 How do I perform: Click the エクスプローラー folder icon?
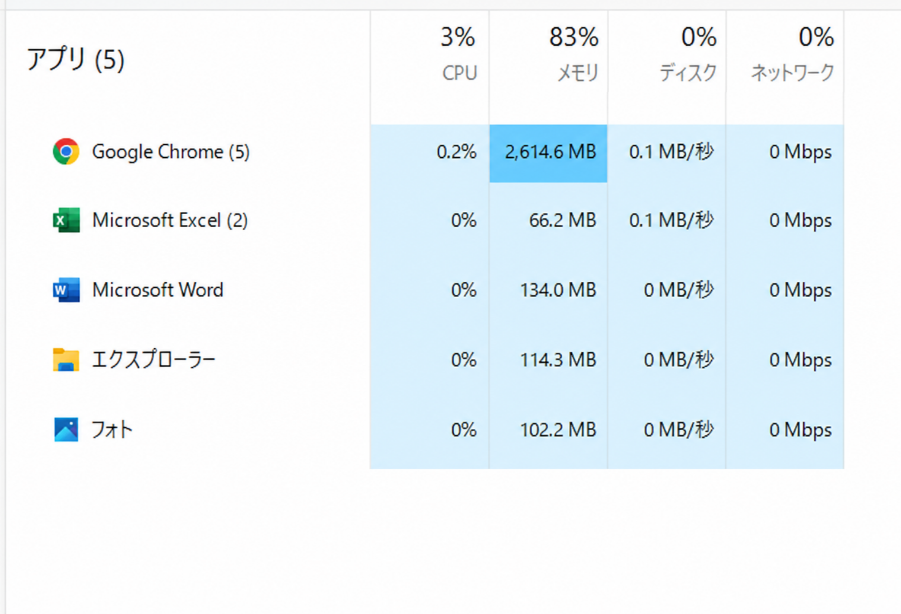coord(66,360)
